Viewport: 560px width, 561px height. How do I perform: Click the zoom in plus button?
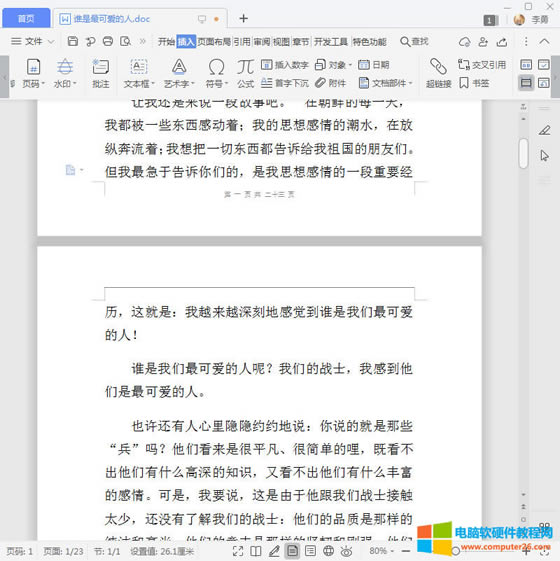[526, 551]
